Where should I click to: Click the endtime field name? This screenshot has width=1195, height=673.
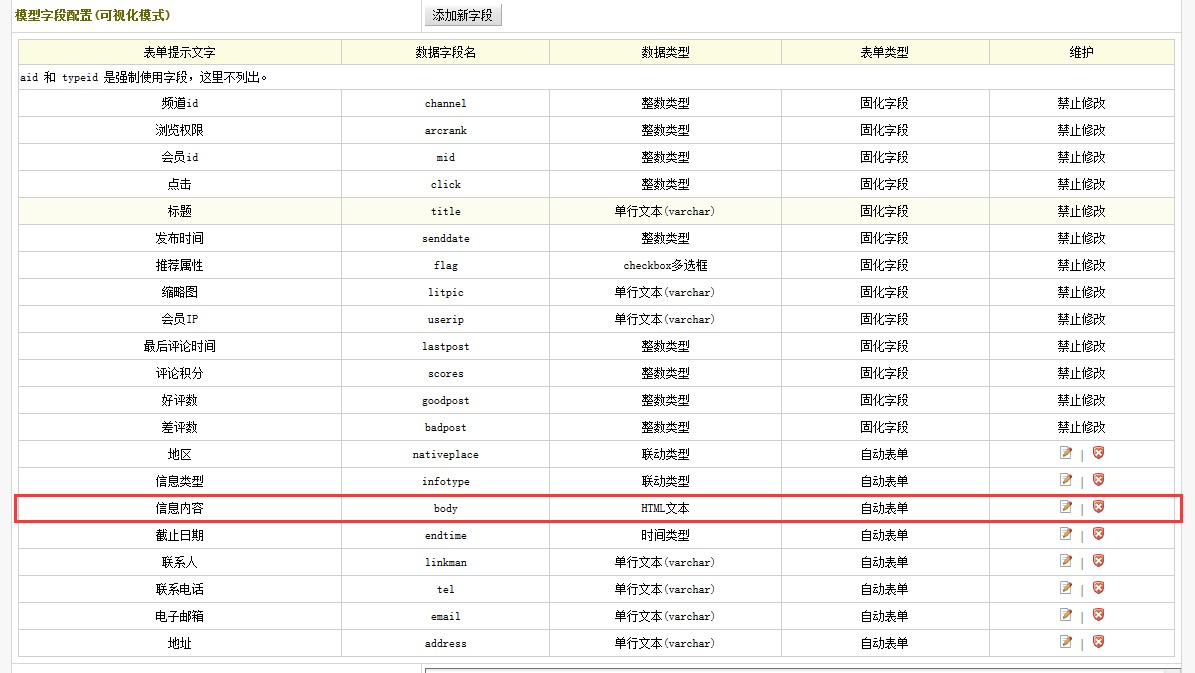coord(446,536)
